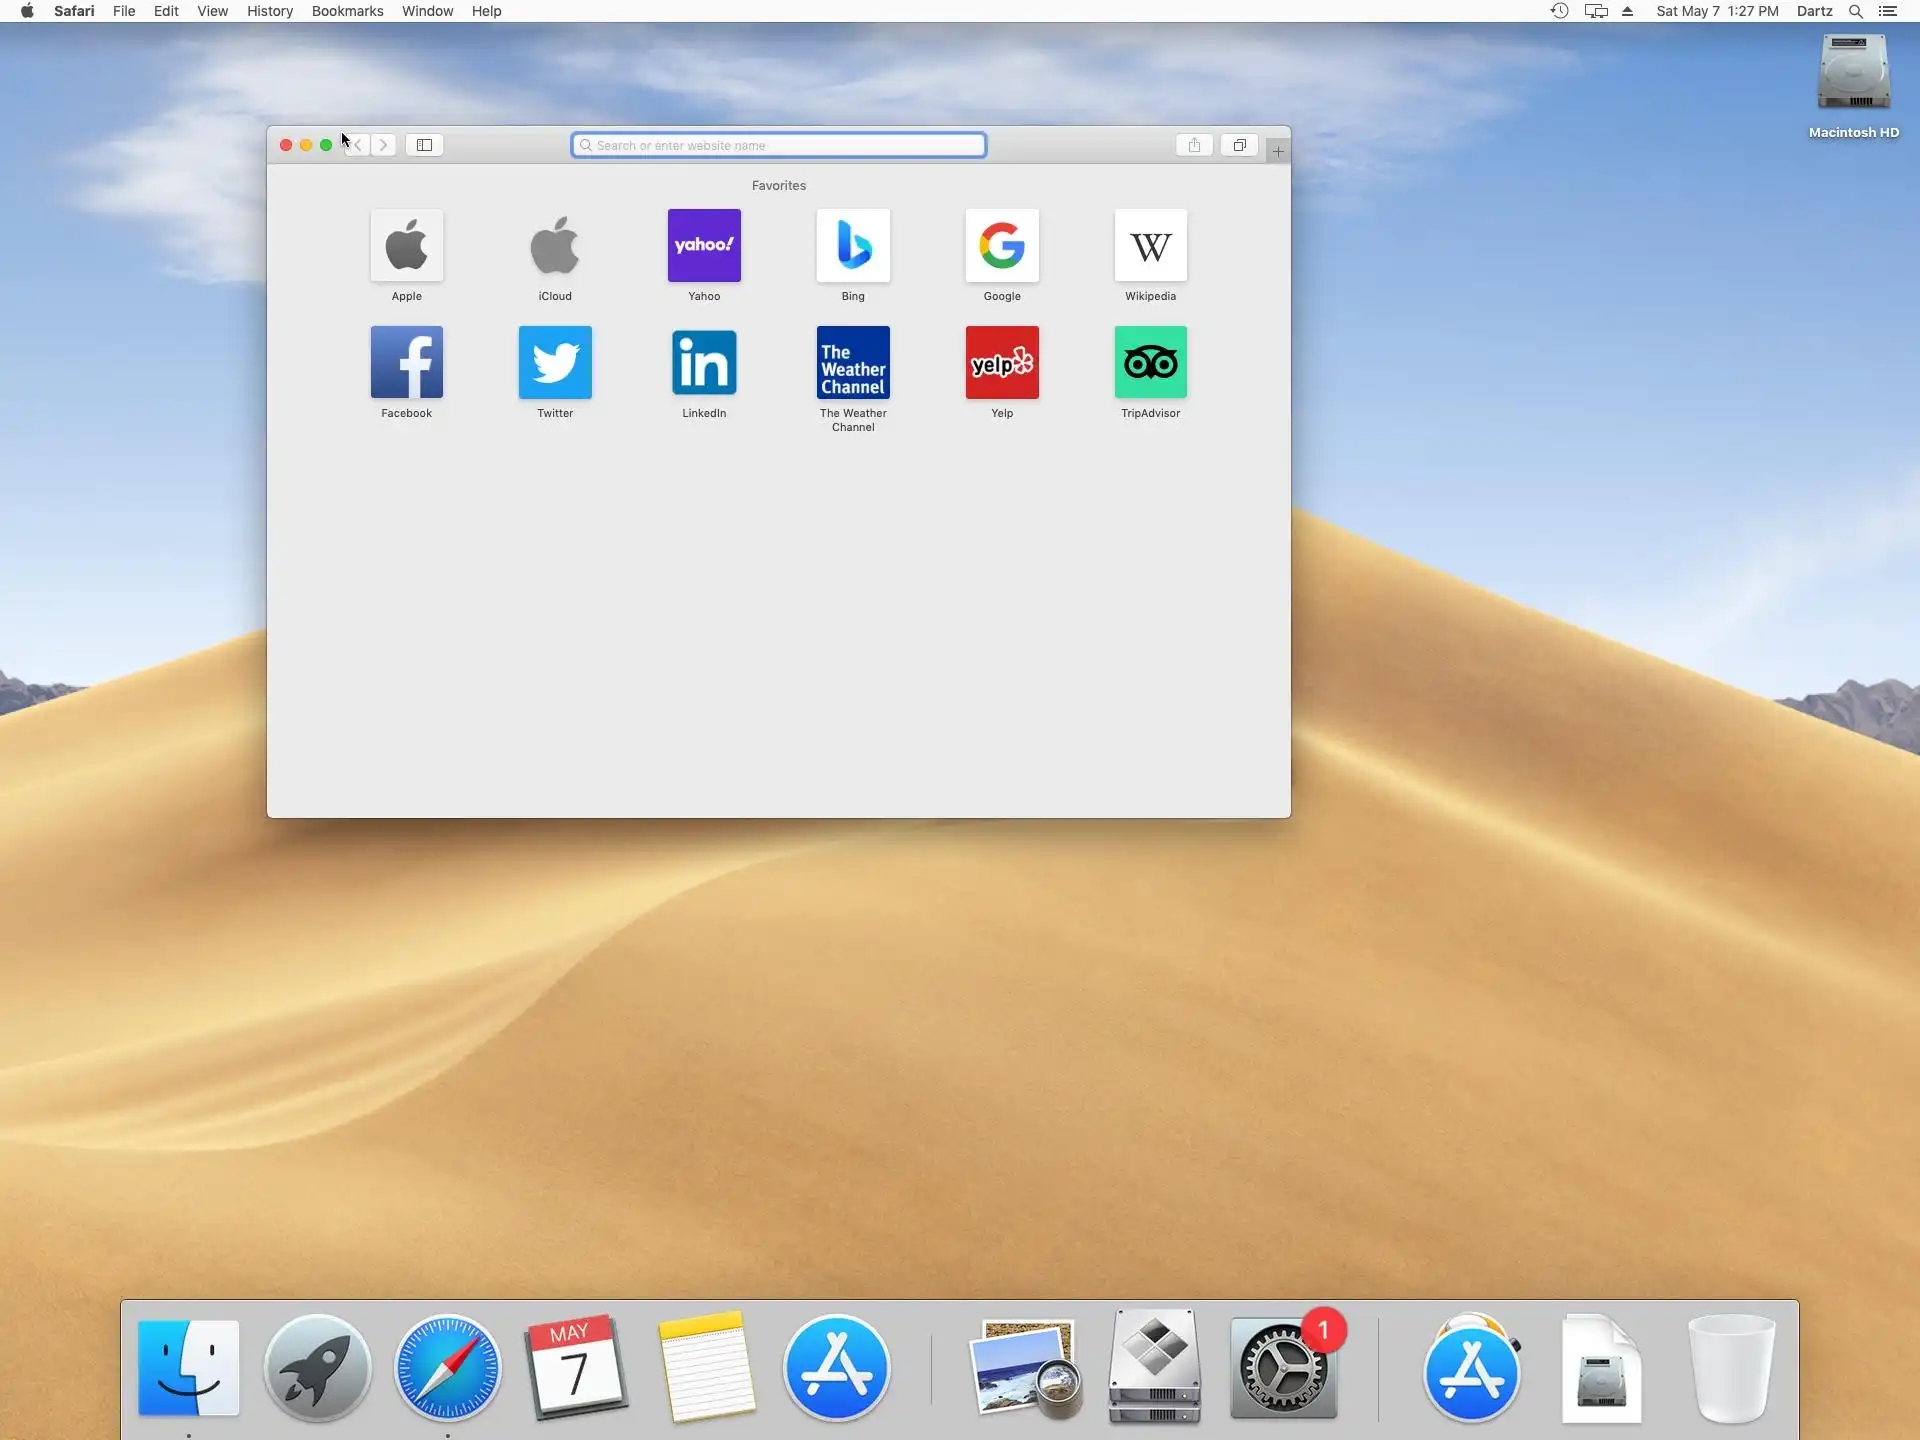Click the search or address field
Image resolution: width=1920 pixels, height=1440 pixels.
[778, 145]
